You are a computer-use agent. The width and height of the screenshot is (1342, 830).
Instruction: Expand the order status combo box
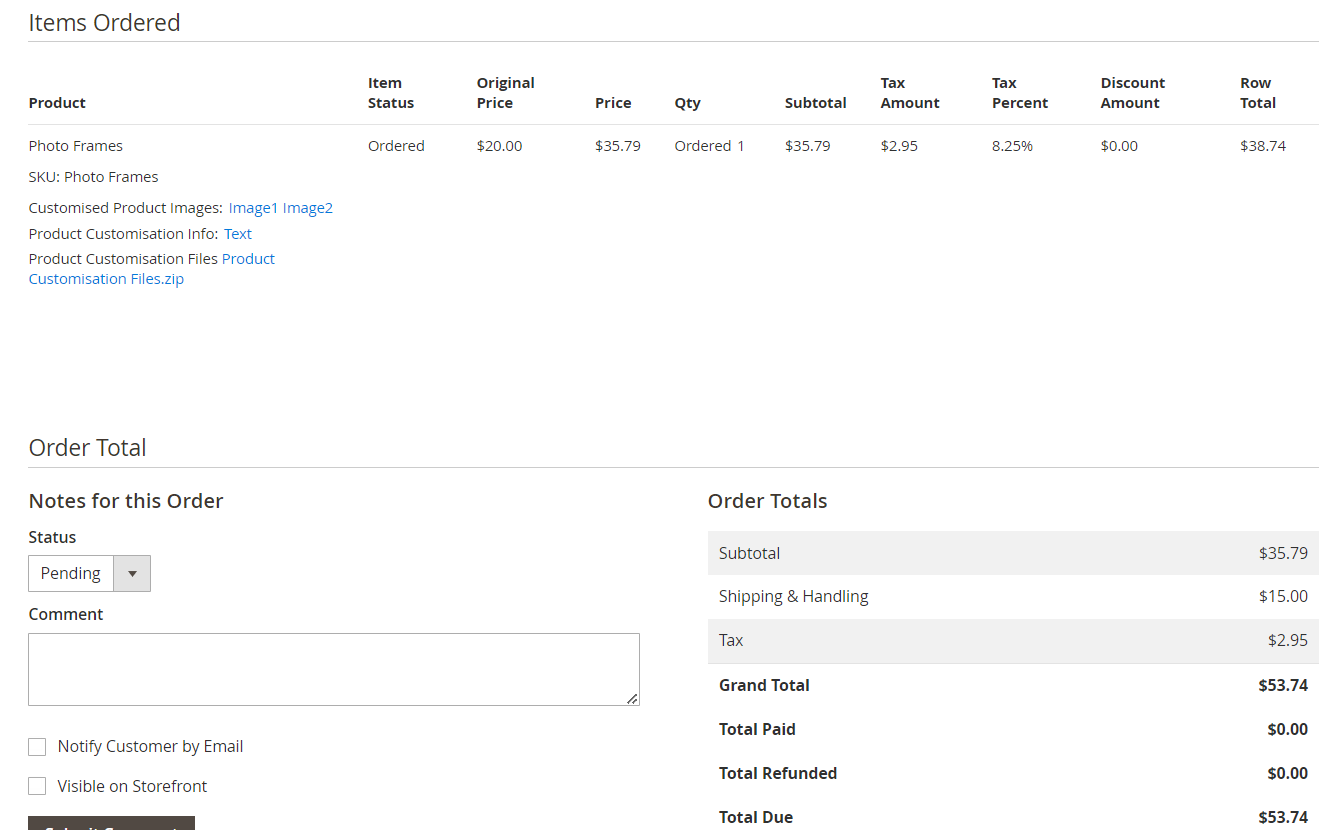(x=132, y=573)
